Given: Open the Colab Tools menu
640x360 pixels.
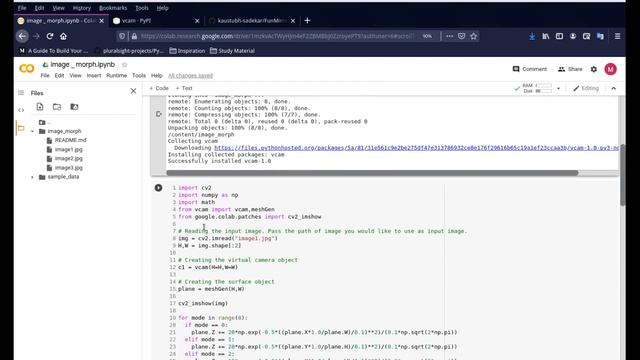Looking at the screenshot, I should tap(139, 76).
